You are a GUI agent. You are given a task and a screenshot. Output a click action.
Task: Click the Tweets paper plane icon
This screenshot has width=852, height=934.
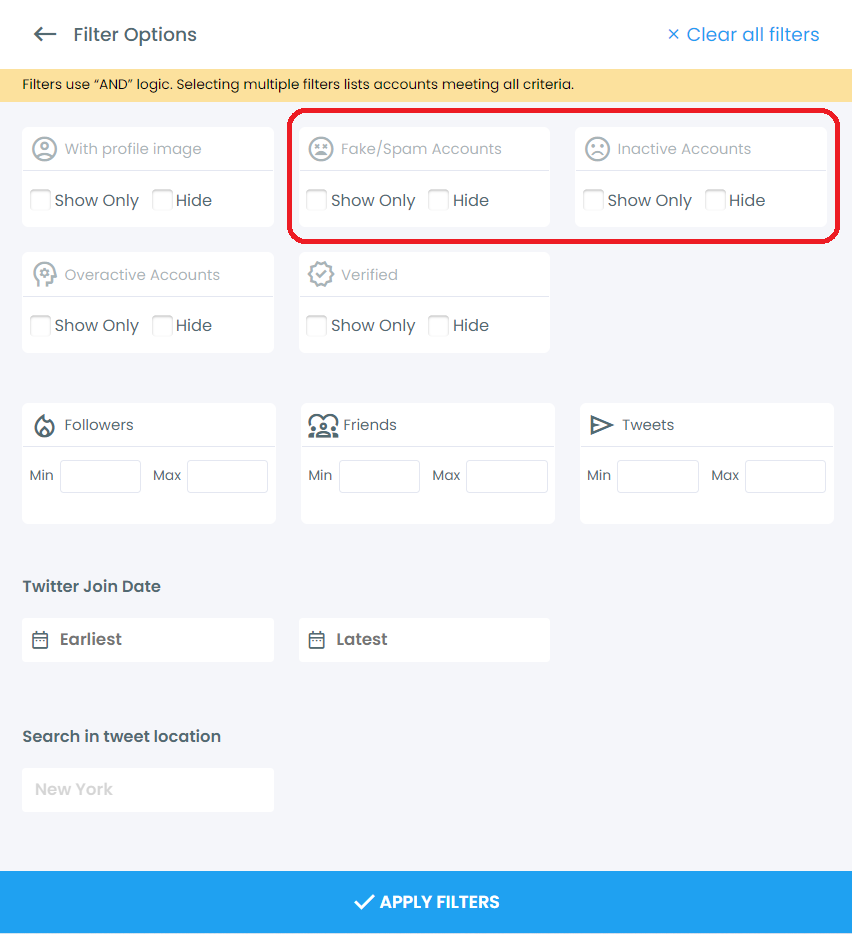(601, 424)
